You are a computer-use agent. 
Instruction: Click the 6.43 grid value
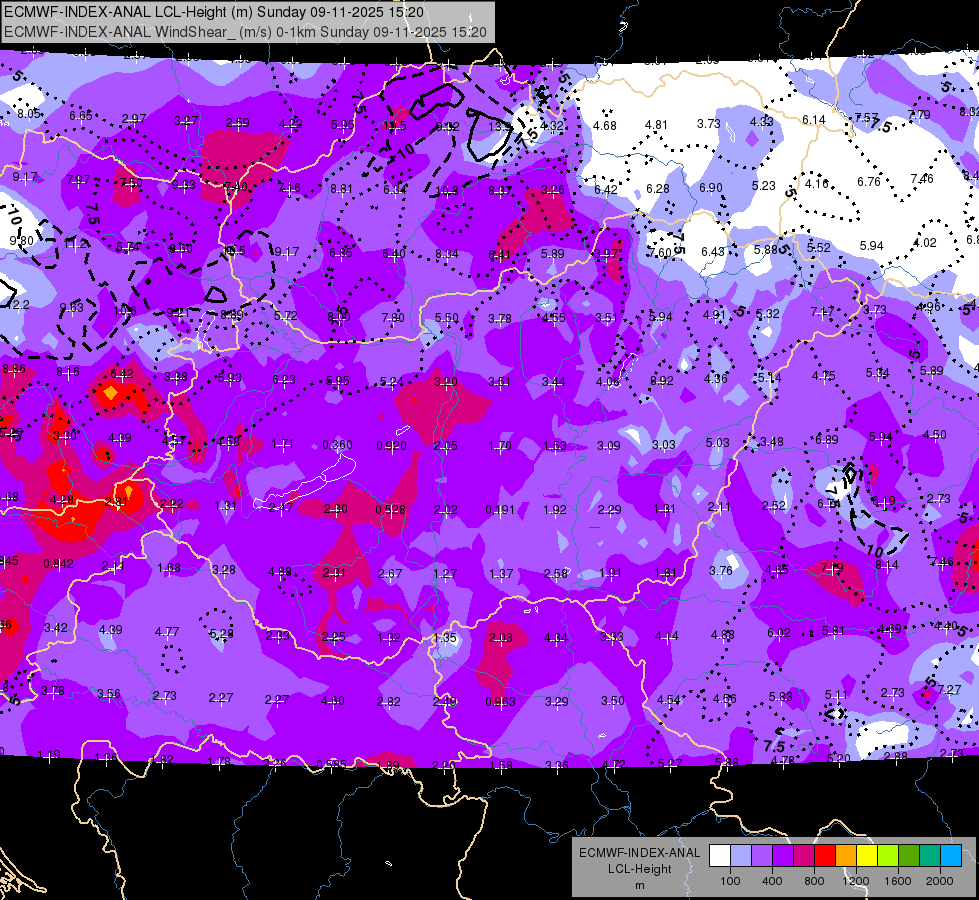pyautogui.click(x=712, y=252)
